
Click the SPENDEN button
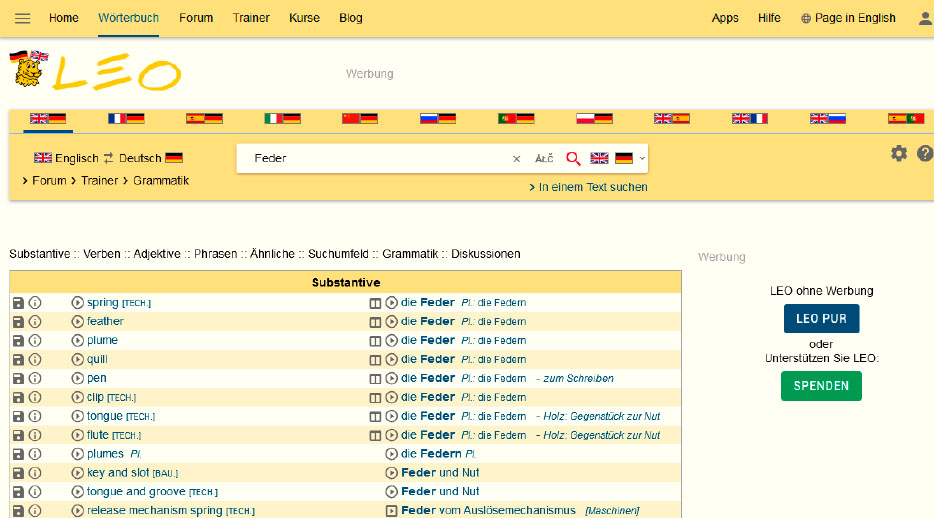tap(821, 386)
